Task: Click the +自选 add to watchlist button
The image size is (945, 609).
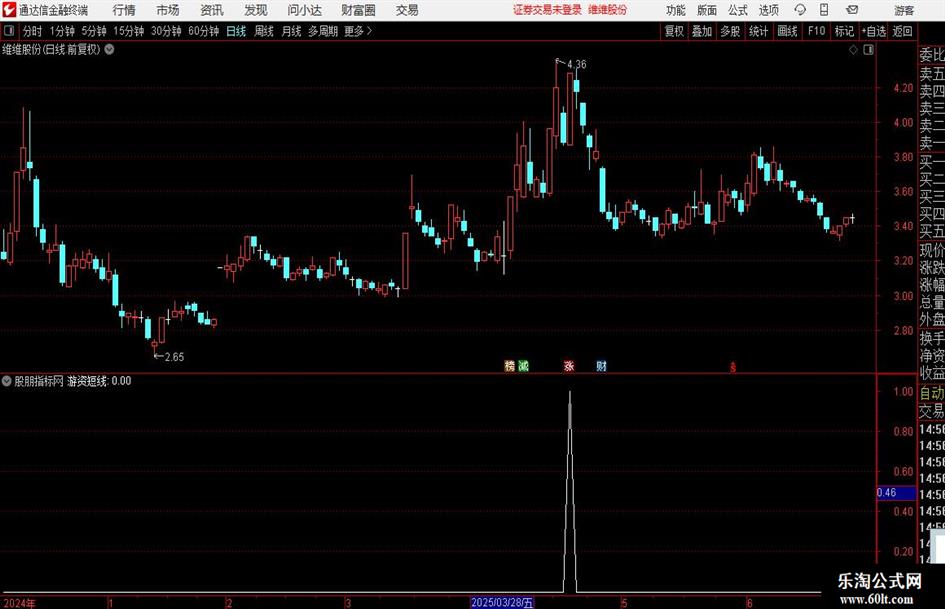Action: 874,31
